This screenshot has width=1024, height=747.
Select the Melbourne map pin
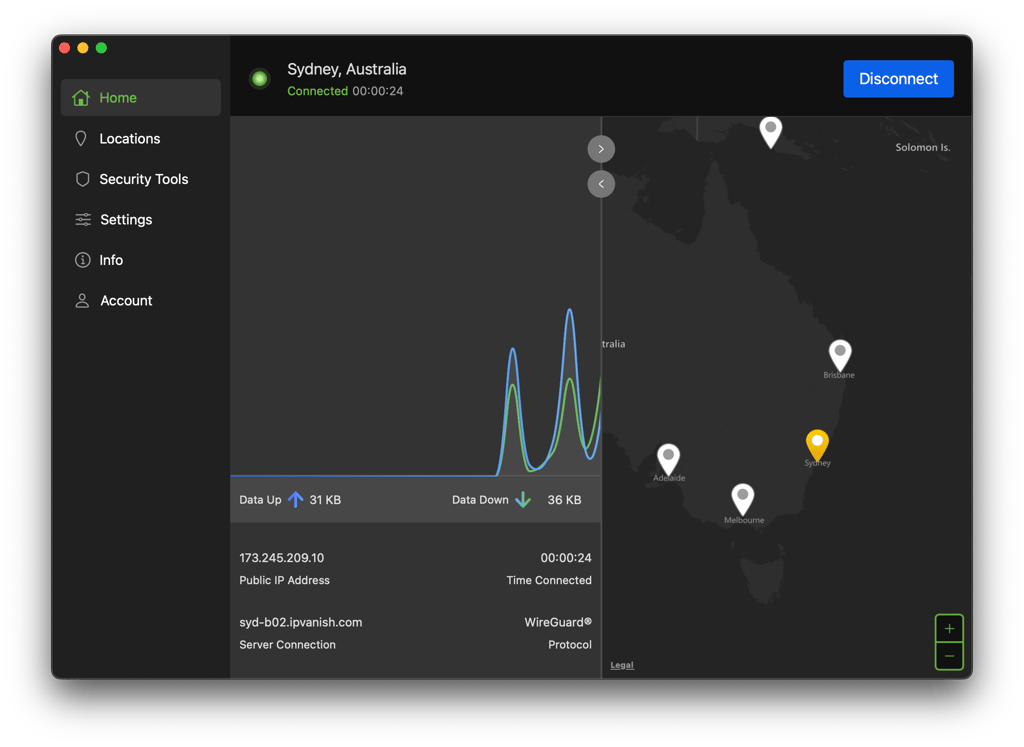[x=743, y=500]
